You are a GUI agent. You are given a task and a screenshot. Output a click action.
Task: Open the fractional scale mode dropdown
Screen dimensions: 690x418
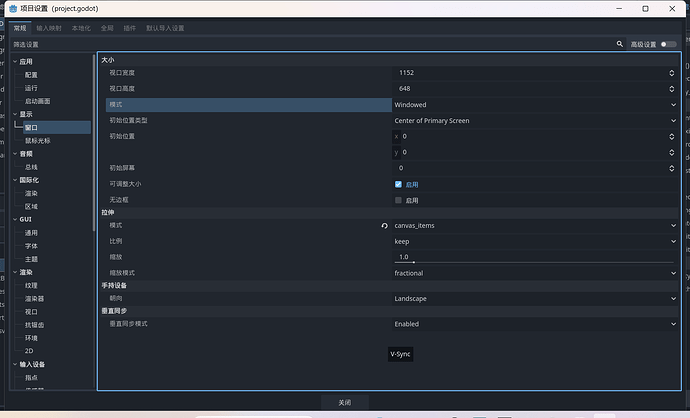[535, 273]
